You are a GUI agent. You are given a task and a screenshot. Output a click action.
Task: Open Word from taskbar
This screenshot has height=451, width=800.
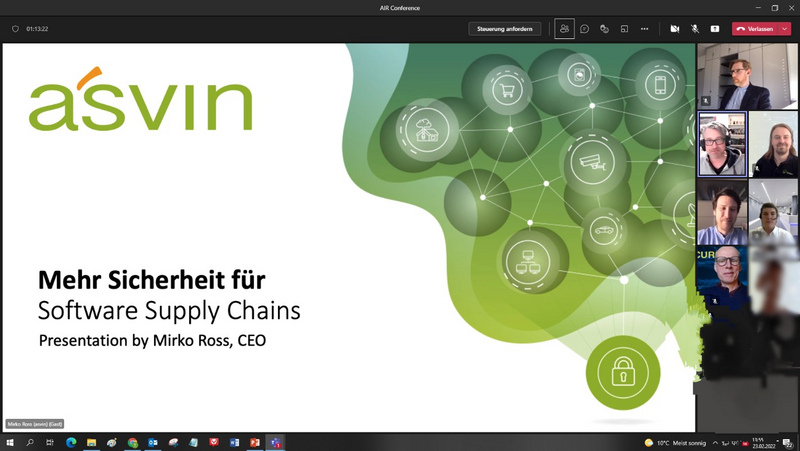[234, 442]
